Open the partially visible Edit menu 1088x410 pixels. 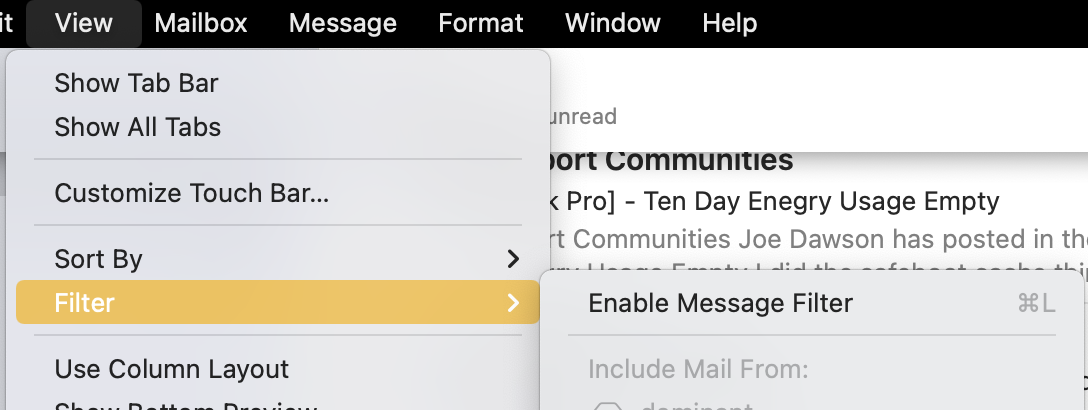coord(6,23)
